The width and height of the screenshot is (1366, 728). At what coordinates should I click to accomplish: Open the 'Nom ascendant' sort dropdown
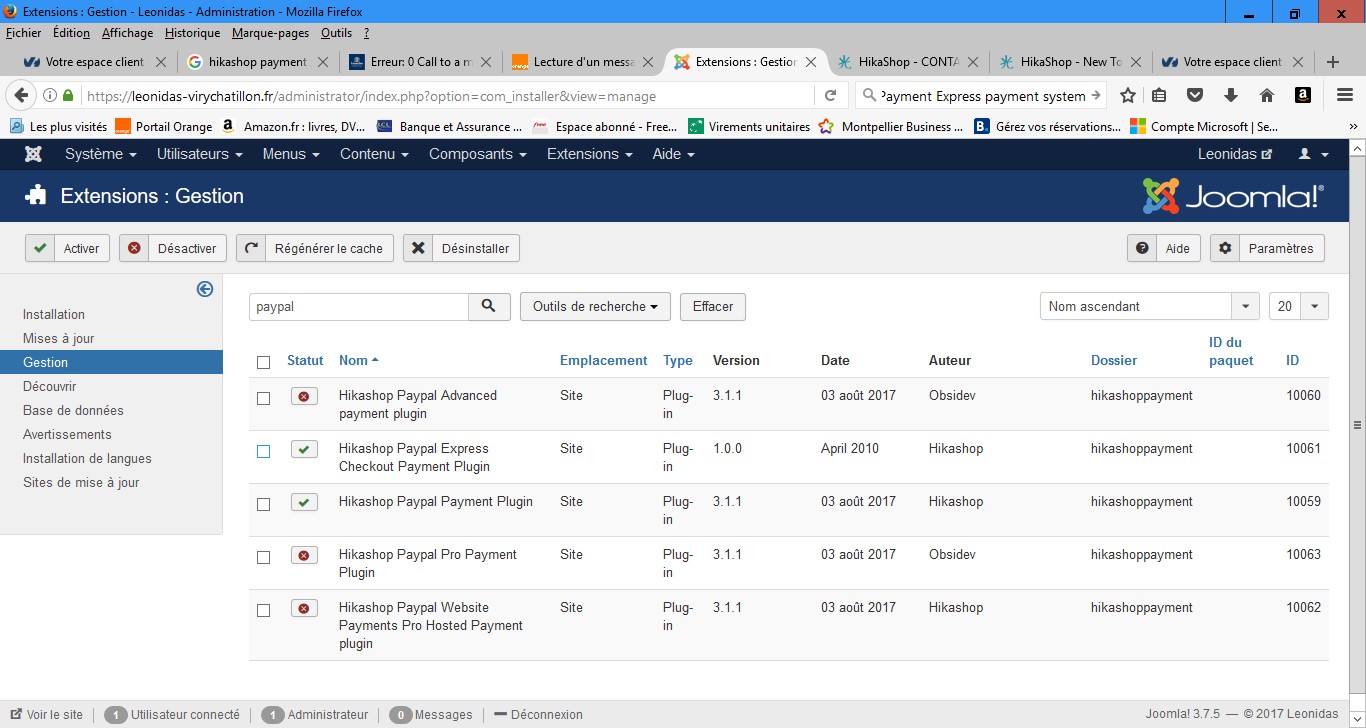[x=1149, y=307]
